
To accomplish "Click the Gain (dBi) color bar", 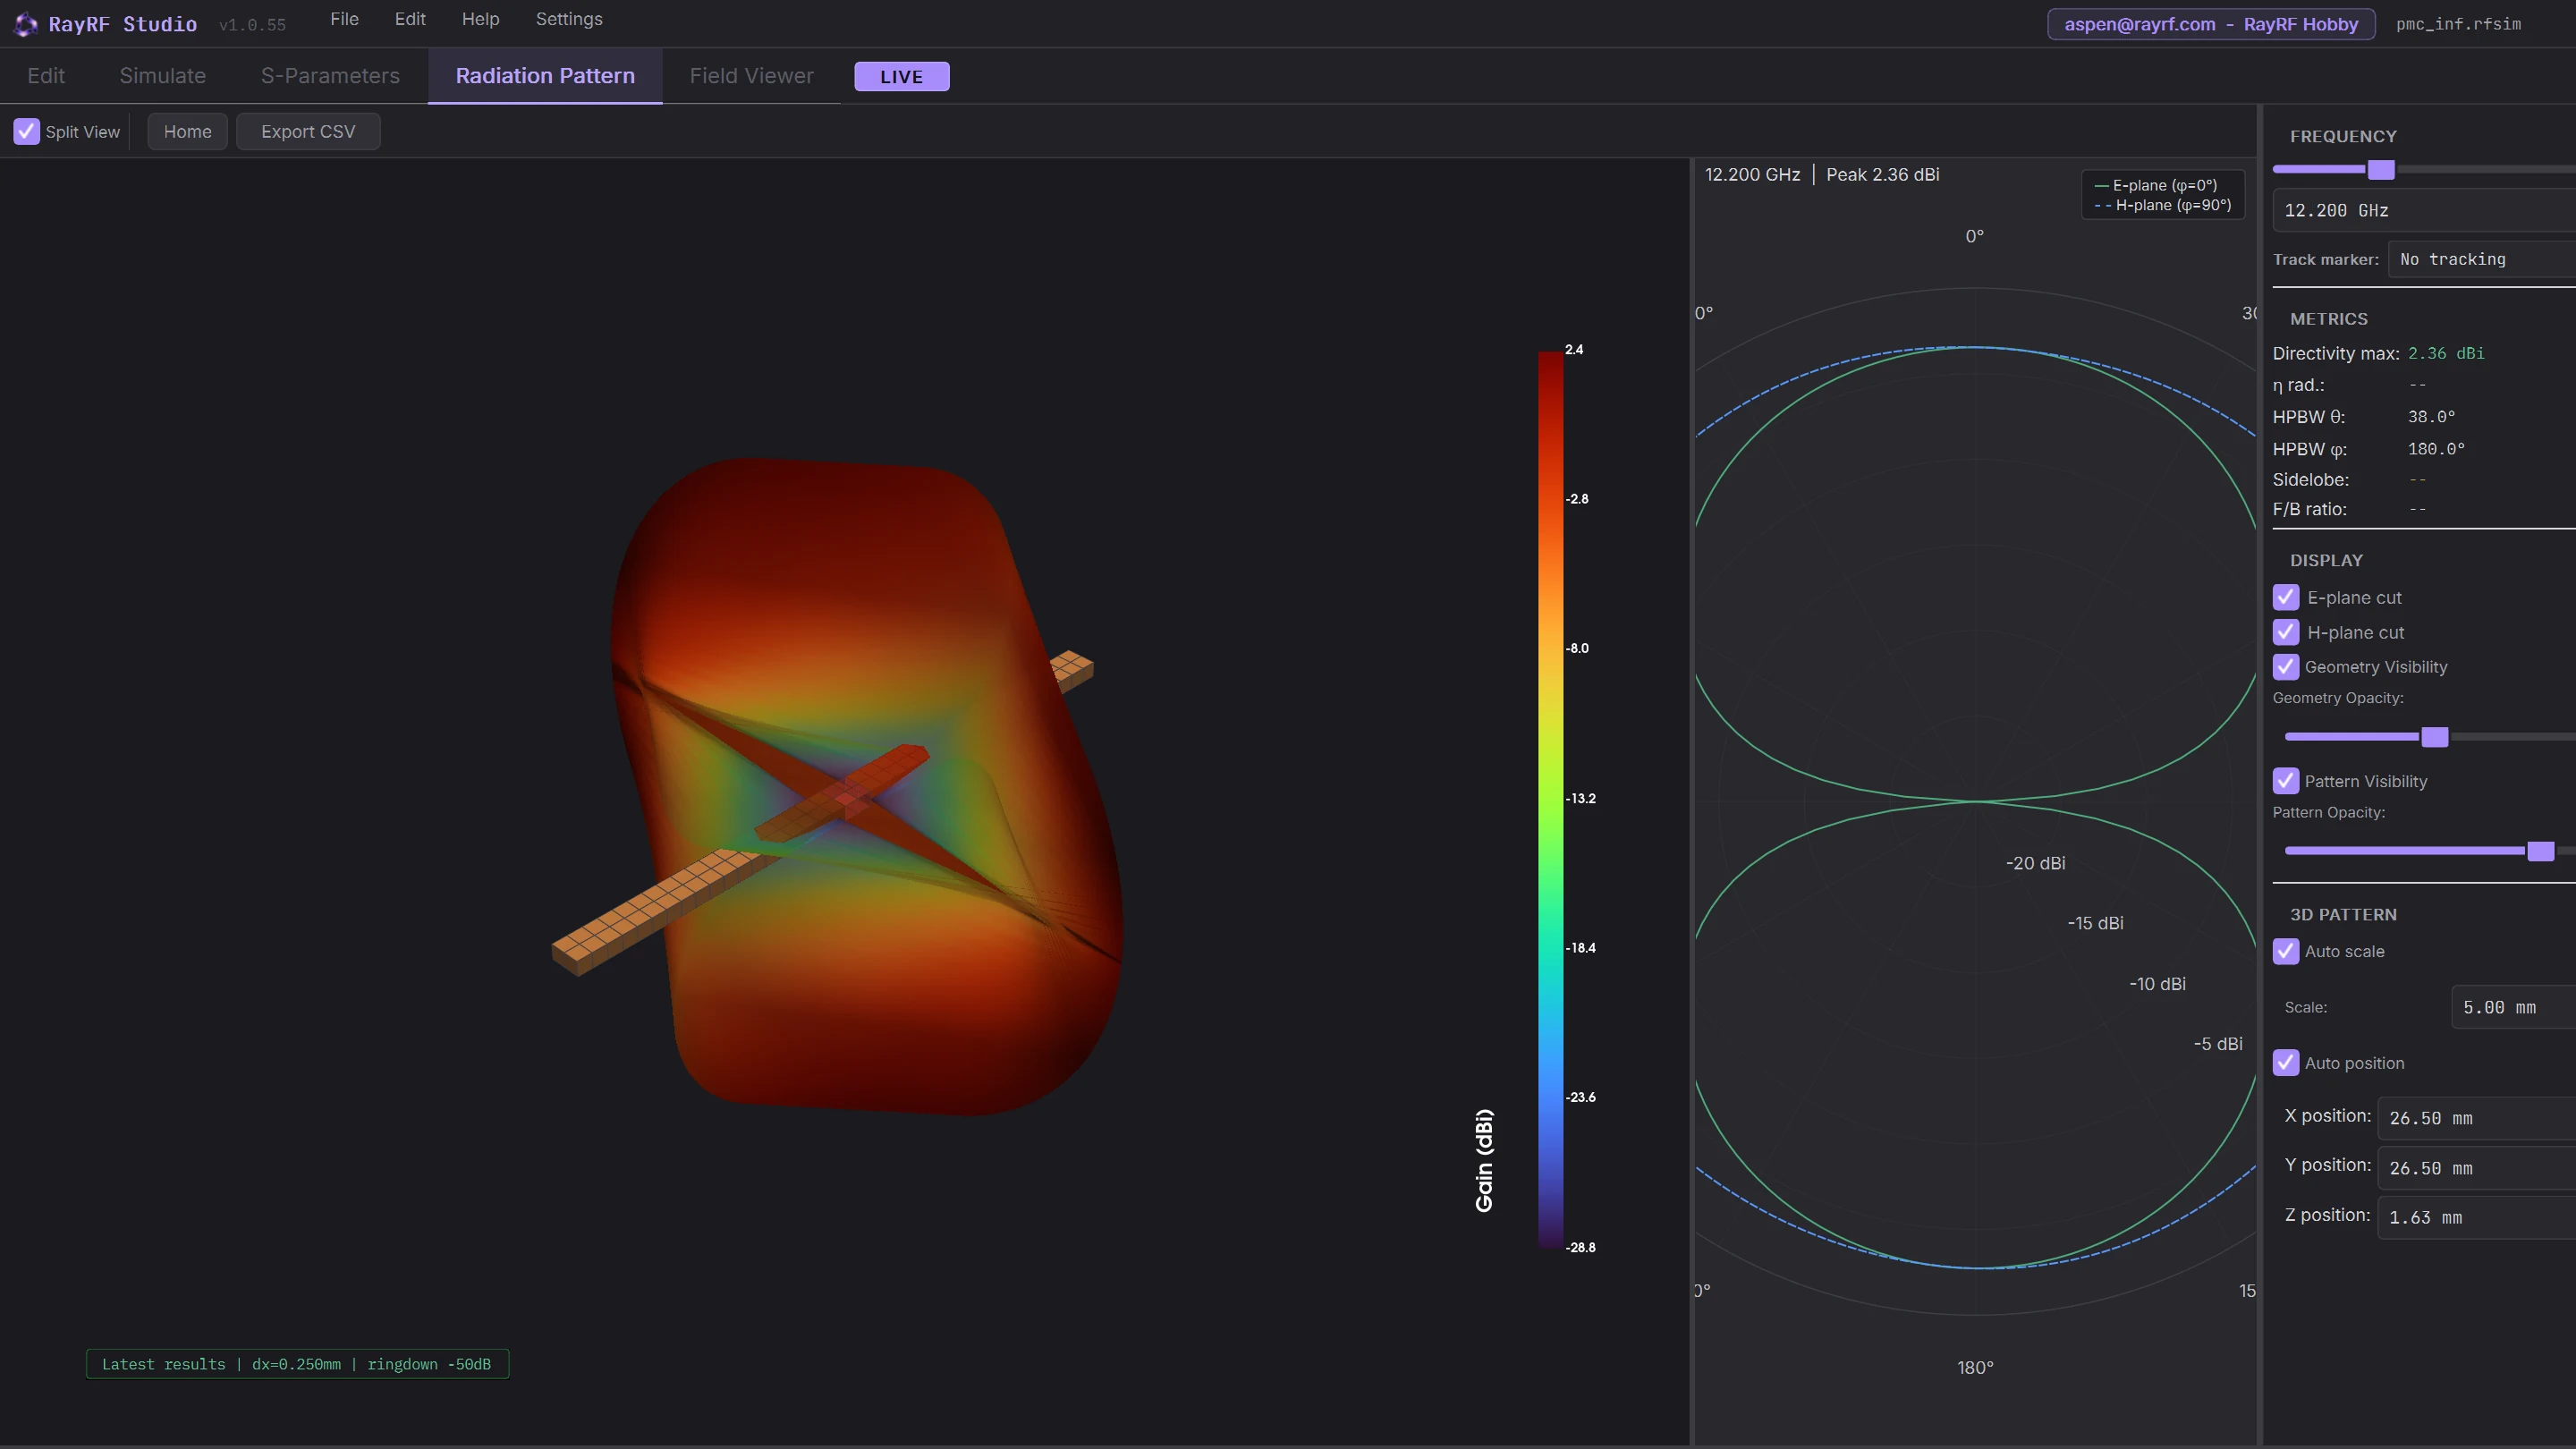I will pos(1550,799).
